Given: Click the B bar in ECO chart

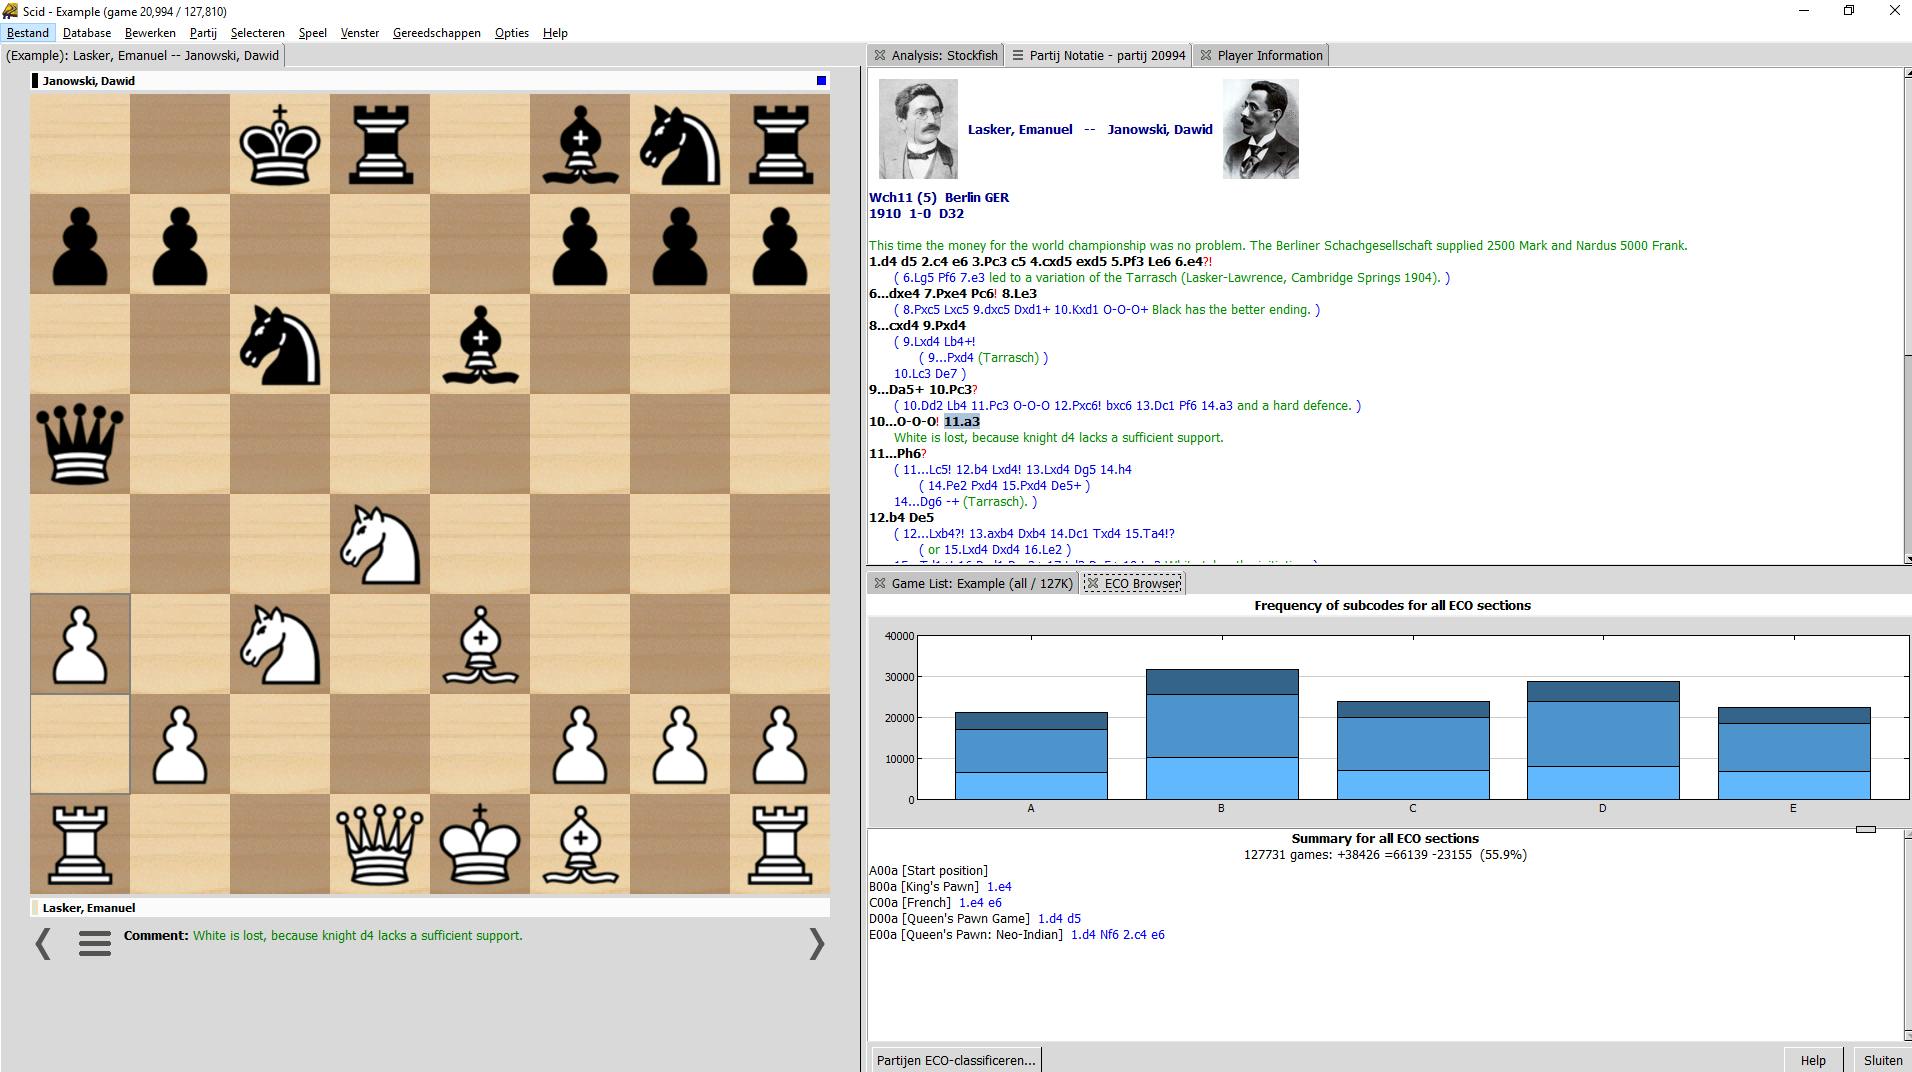Looking at the screenshot, I should tap(1222, 734).
